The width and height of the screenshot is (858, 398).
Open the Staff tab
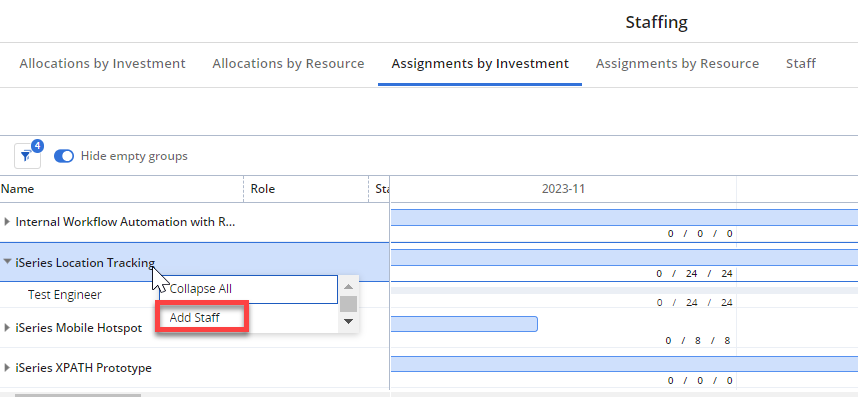click(x=801, y=64)
